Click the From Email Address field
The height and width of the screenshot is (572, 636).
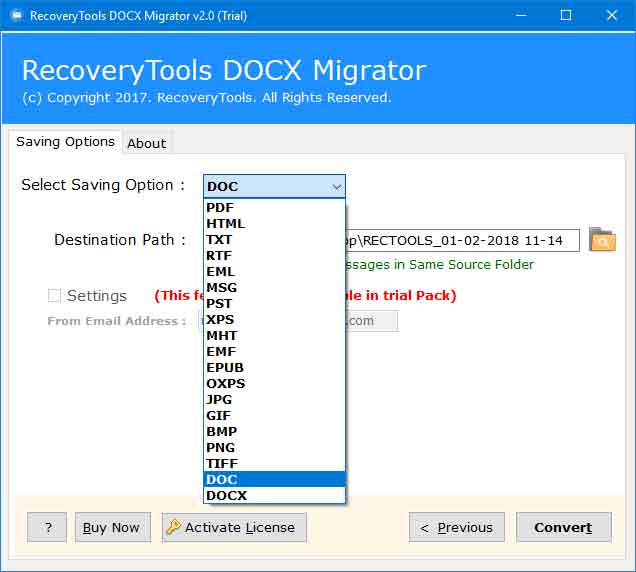pyautogui.click(x=372, y=321)
